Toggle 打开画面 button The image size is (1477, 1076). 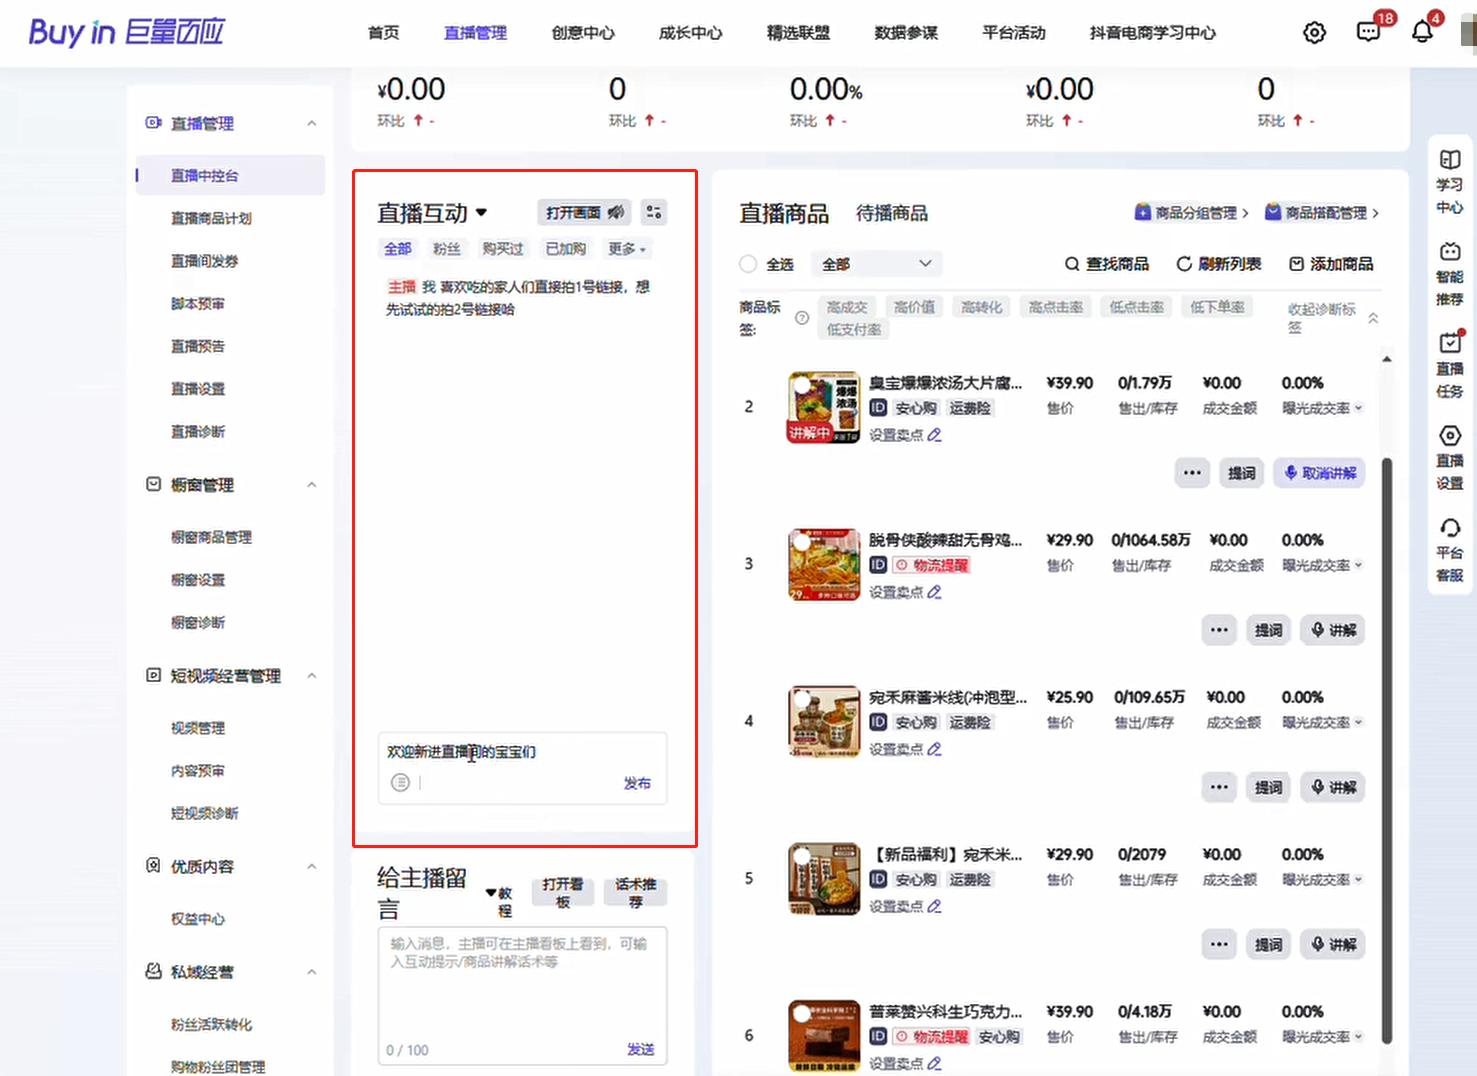pos(585,212)
